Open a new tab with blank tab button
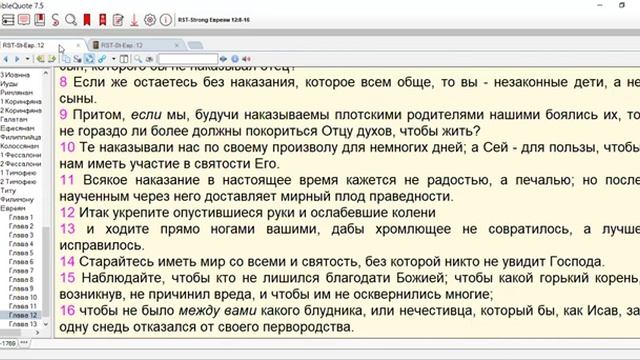640x360 pixels. 195,45
